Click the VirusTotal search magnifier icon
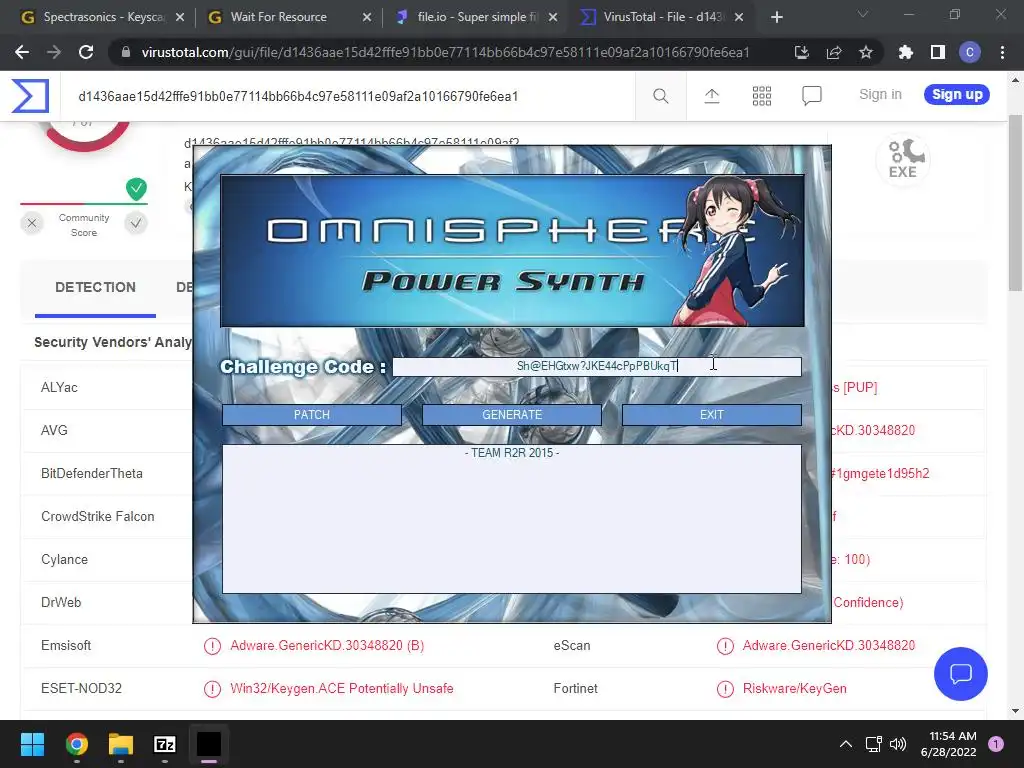This screenshot has height=768, width=1024. (660, 96)
